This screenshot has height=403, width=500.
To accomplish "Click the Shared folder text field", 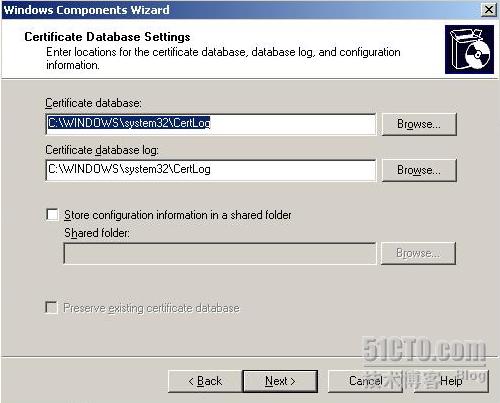I will [x=220, y=253].
